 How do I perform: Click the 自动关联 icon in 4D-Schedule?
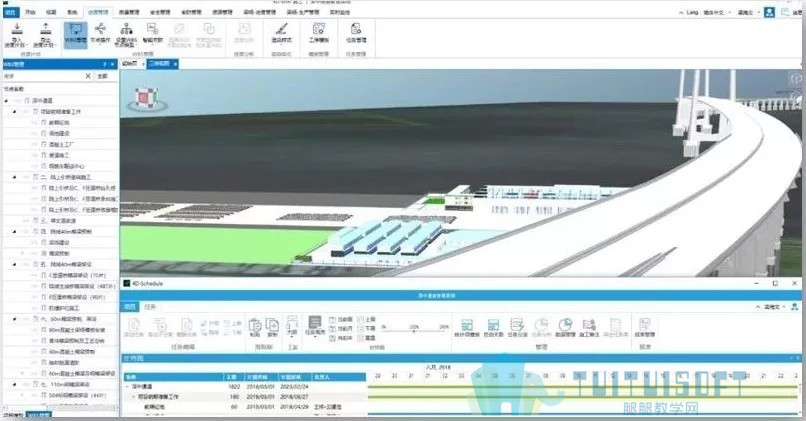pos(493,325)
